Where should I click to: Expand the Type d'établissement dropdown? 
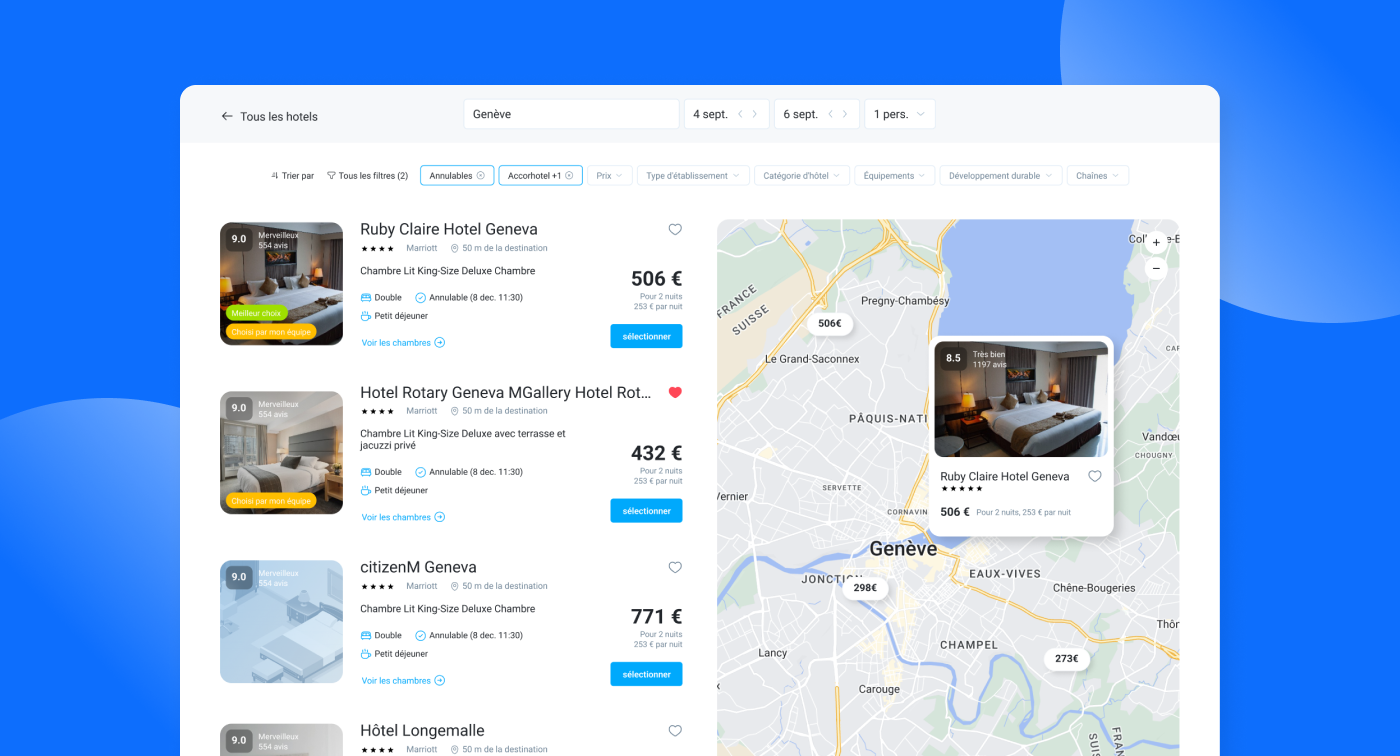[693, 176]
